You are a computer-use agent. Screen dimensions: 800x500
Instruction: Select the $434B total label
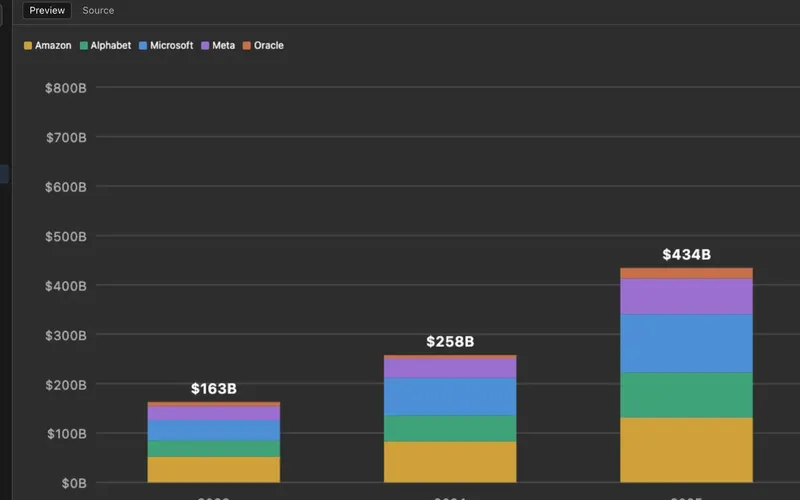point(686,255)
